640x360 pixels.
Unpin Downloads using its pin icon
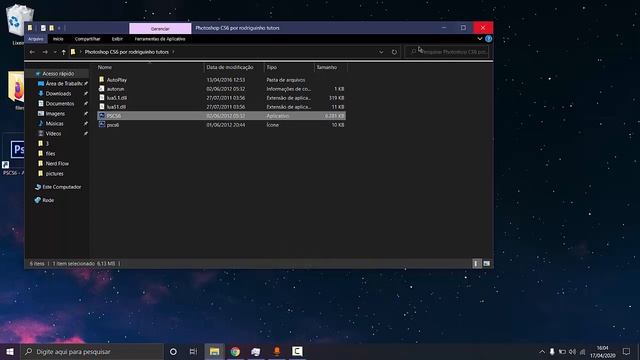86,93
